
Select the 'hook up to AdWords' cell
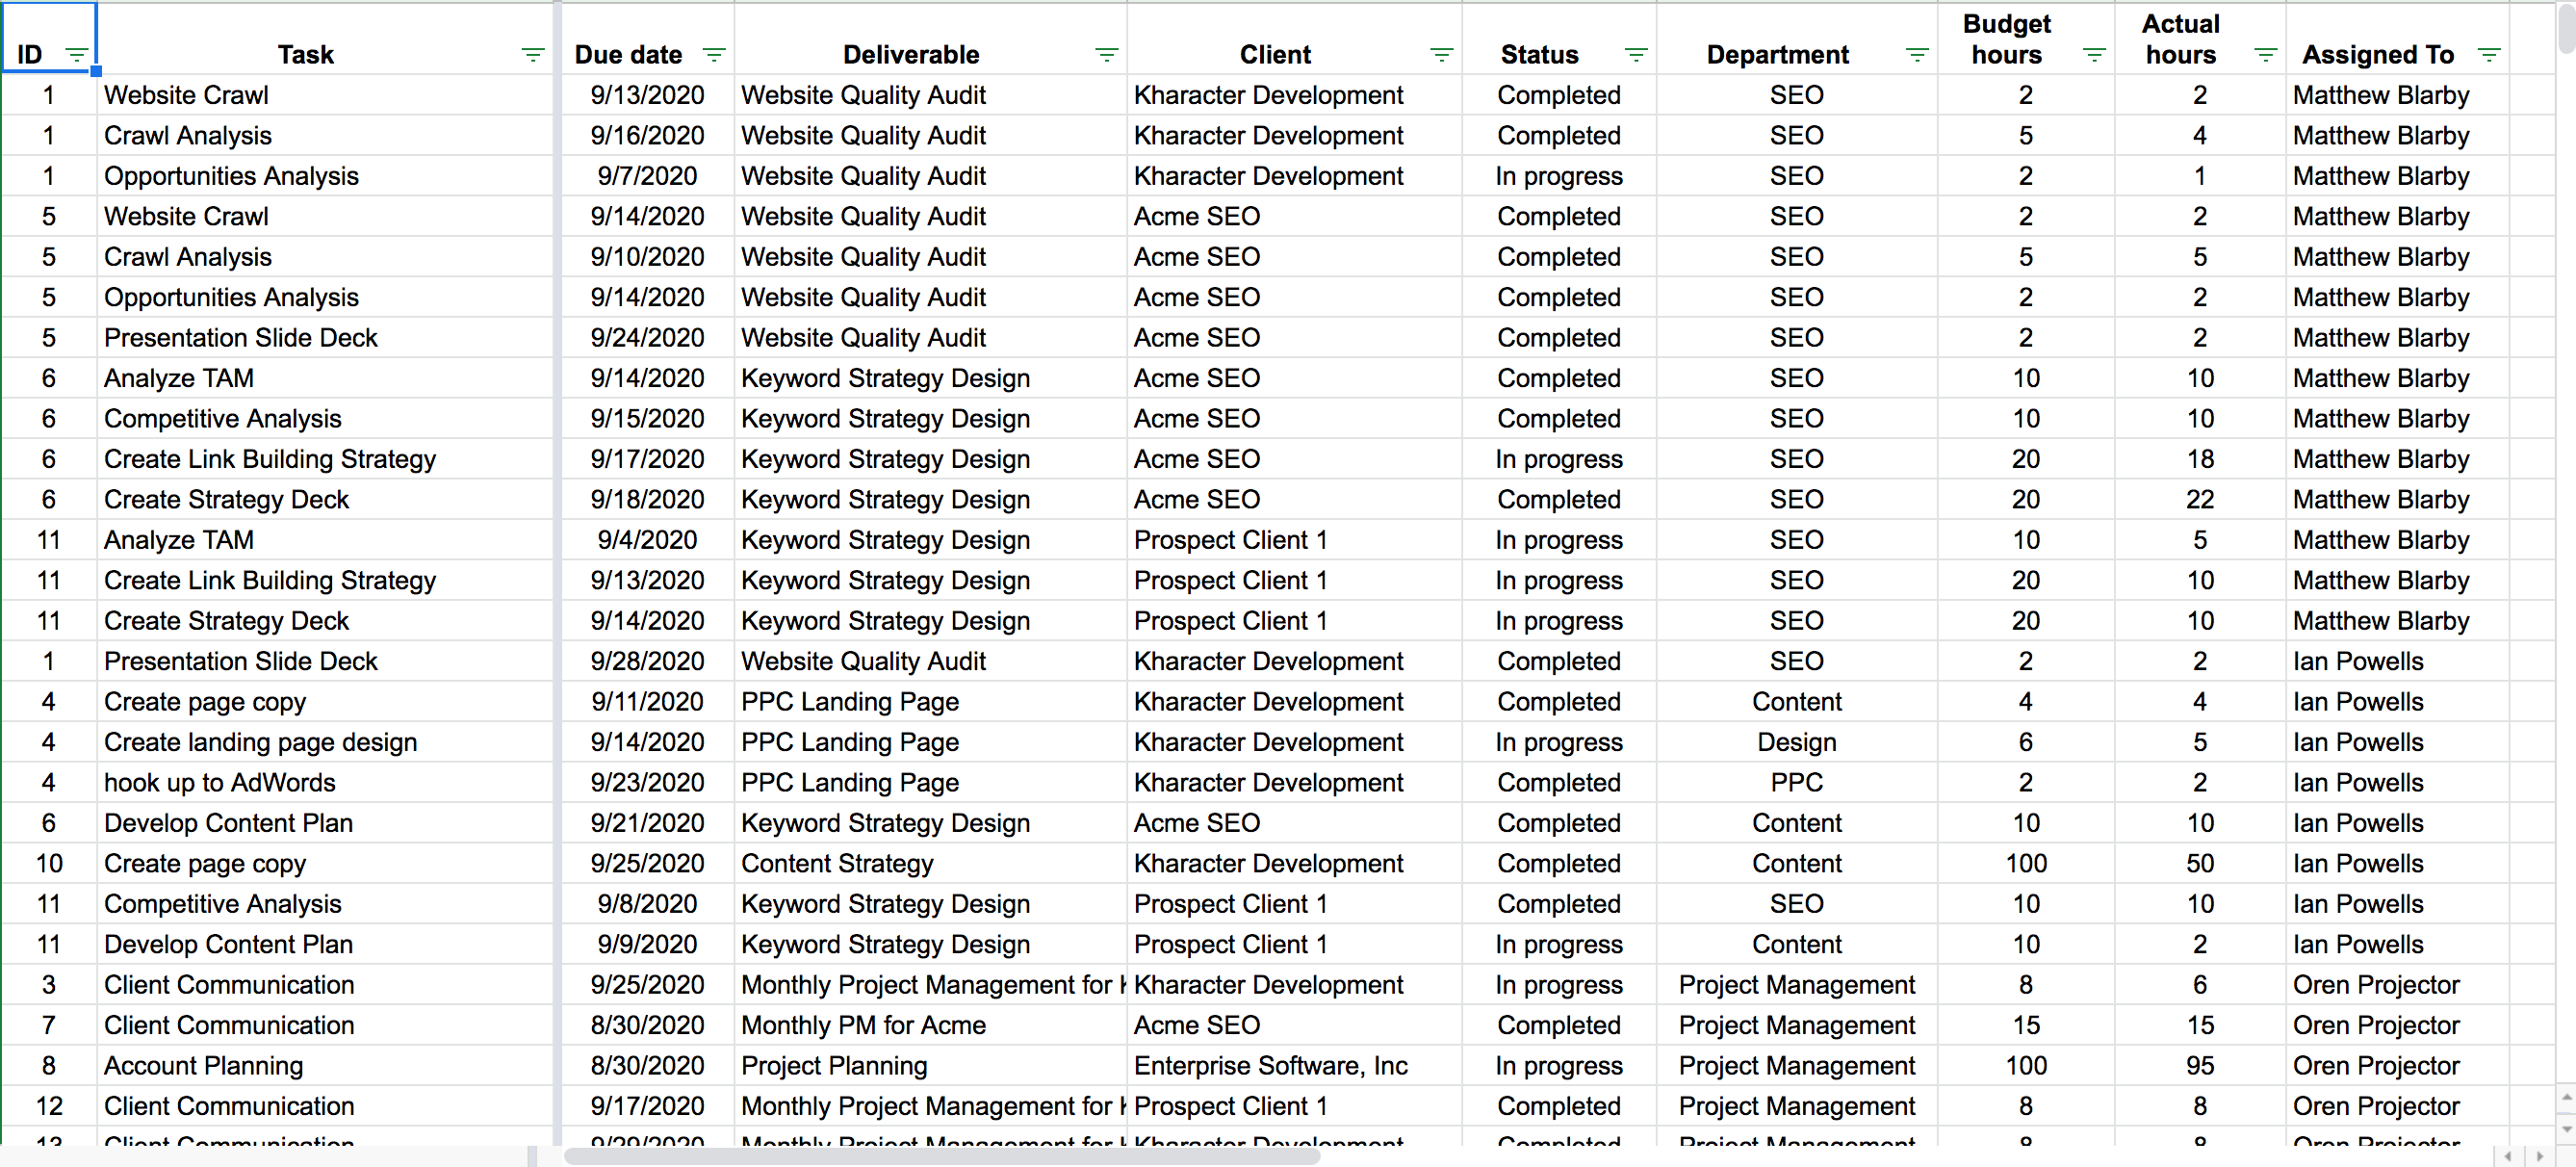click(x=325, y=783)
